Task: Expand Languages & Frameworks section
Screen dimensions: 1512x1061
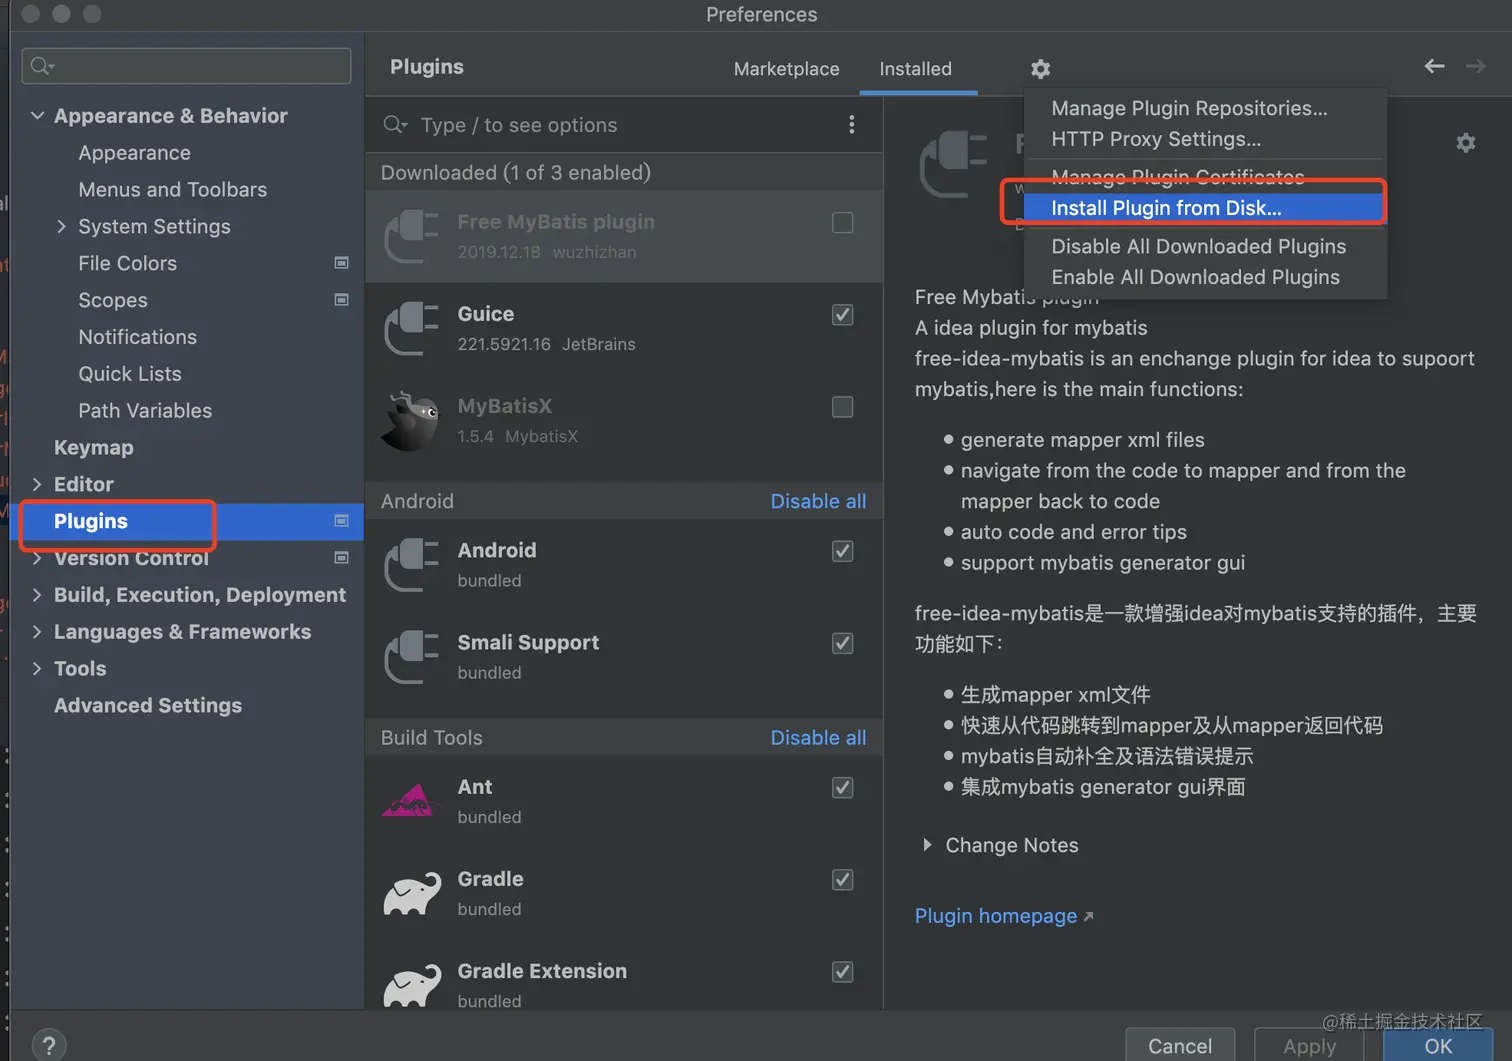Action: [x=37, y=632]
